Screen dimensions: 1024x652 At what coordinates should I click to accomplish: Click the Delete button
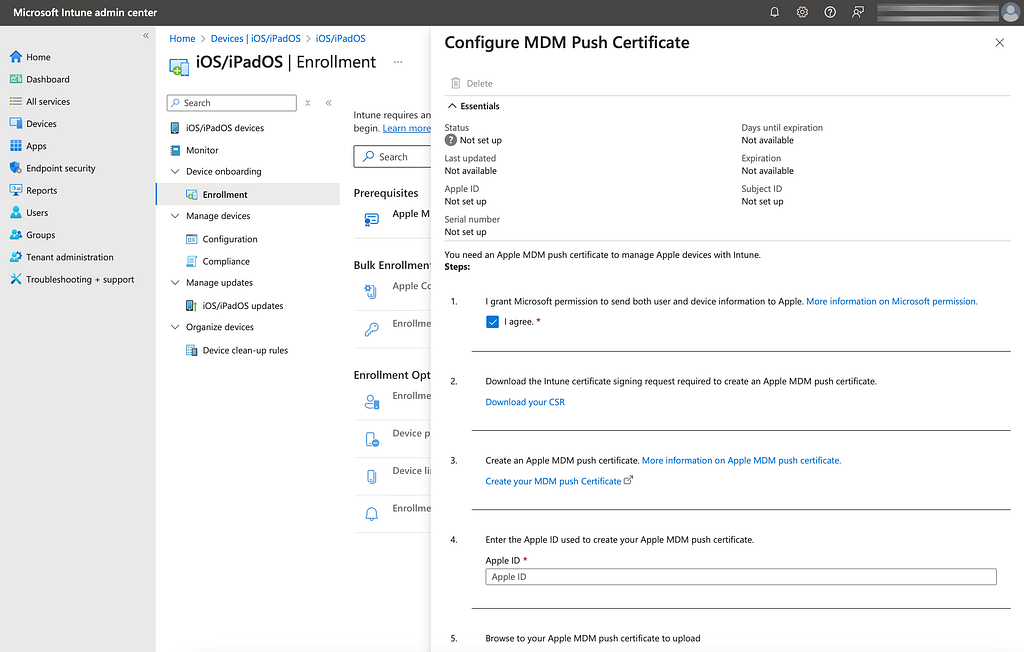(x=472, y=83)
